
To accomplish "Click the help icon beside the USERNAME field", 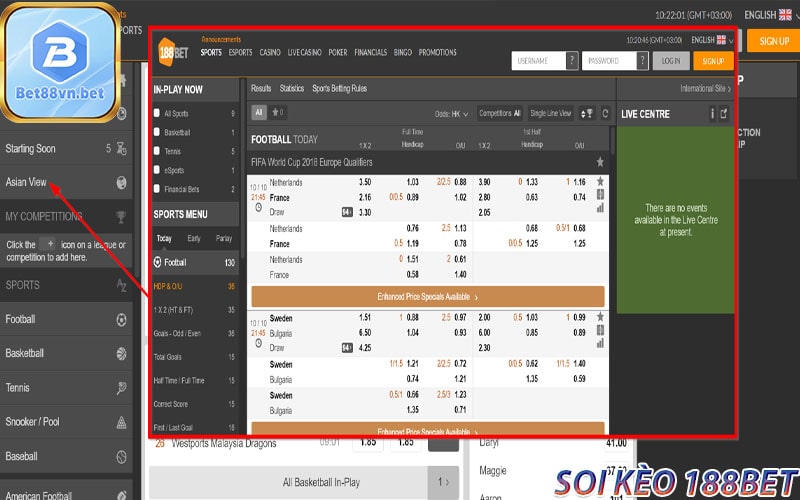I will pyautogui.click(x=572, y=60).
